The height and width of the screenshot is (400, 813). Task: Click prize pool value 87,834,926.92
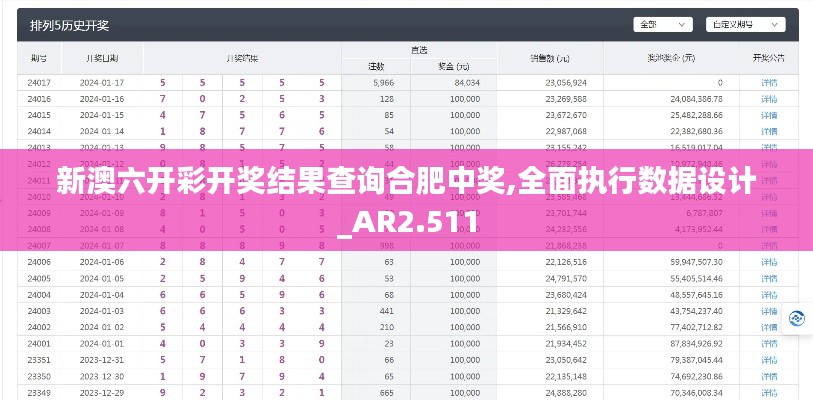[696, 344]
